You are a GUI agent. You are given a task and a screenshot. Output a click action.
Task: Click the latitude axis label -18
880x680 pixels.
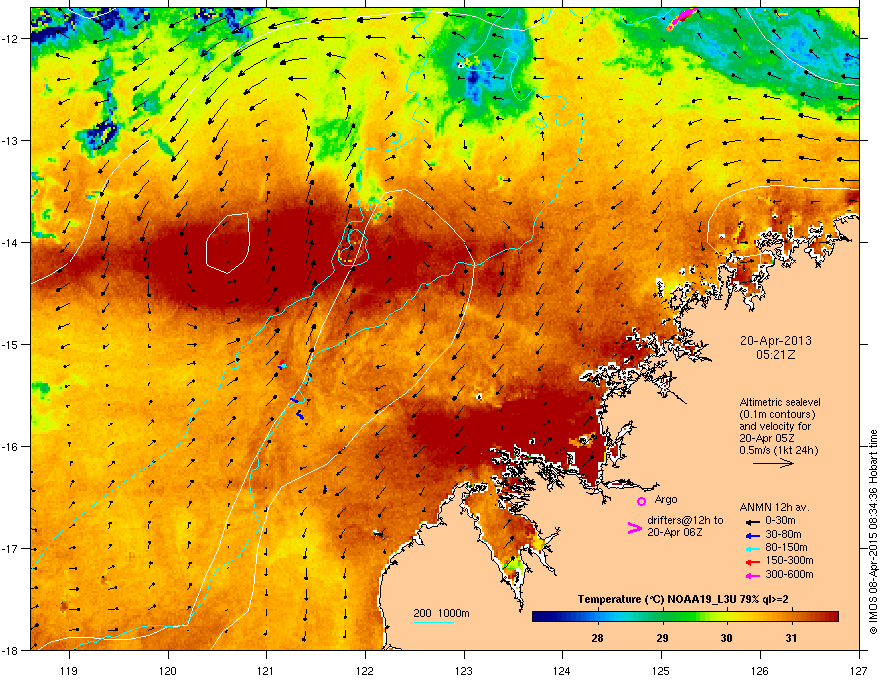pos(12,650)
